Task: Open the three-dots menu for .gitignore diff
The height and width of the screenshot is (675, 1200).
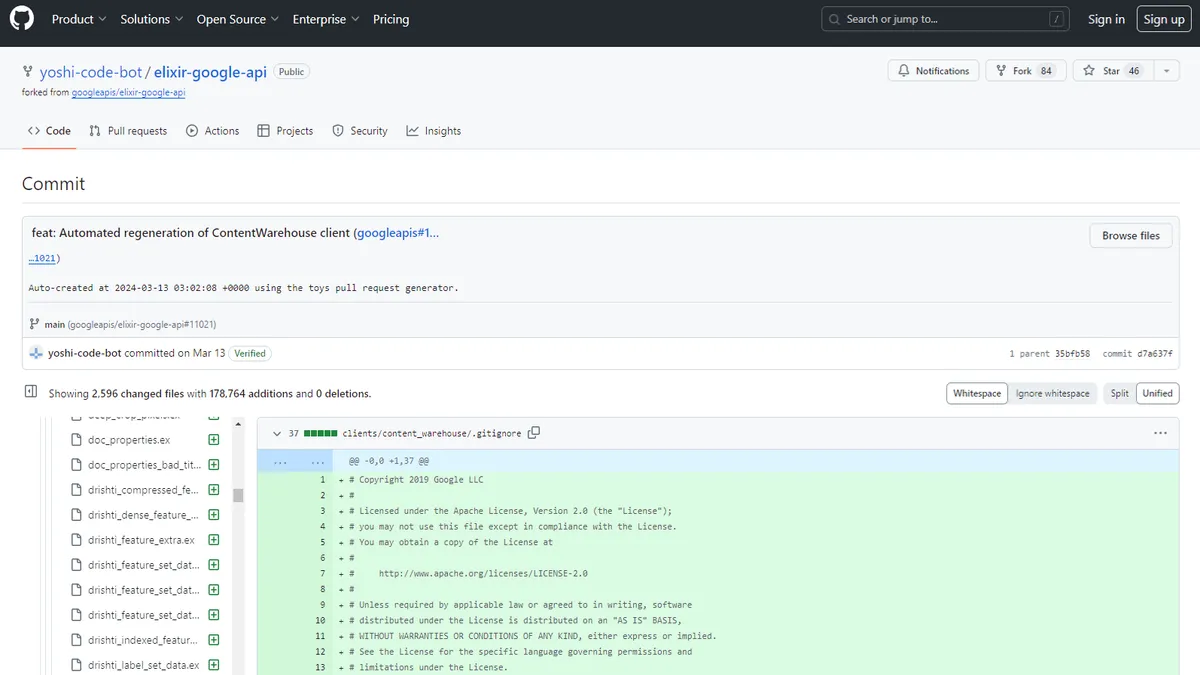Action: pos(1160,433)
